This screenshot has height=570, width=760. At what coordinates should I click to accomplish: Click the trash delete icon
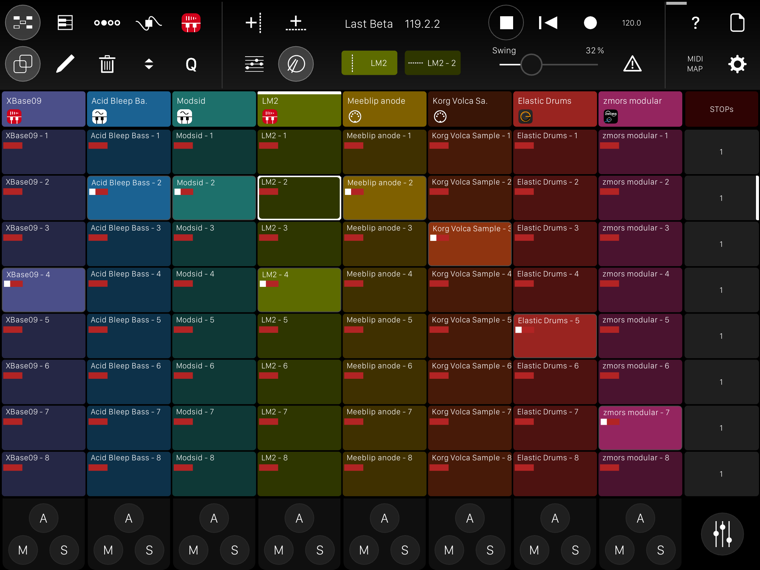(107, 64)
